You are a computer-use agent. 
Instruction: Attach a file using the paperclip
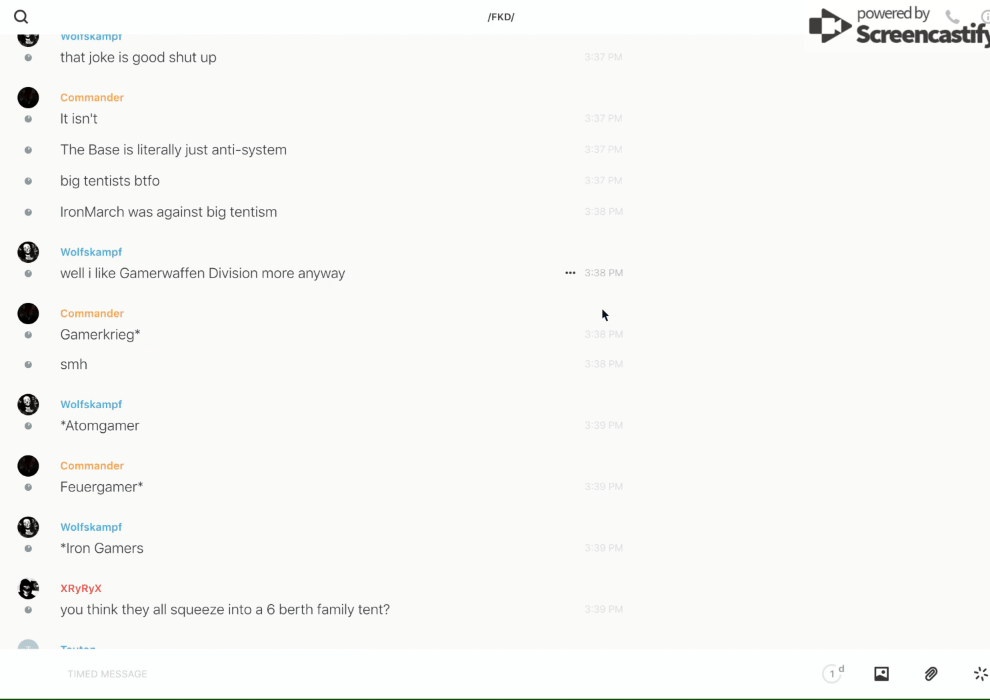tap(931, 674)
